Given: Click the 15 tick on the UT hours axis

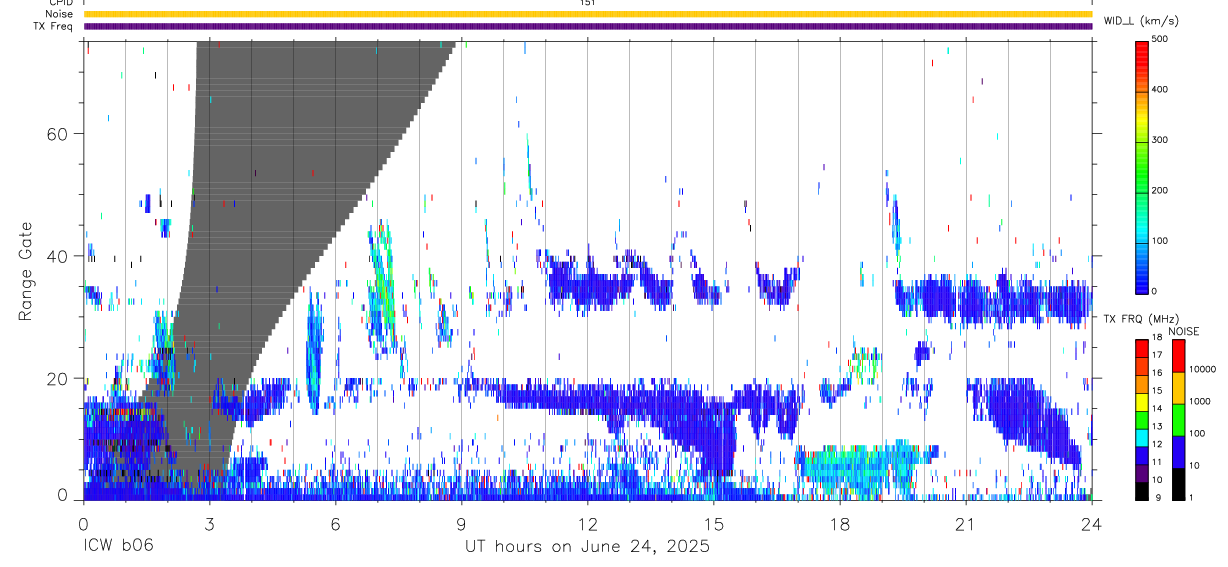Looking at the screenshot, I should click(x=713, y=523).
